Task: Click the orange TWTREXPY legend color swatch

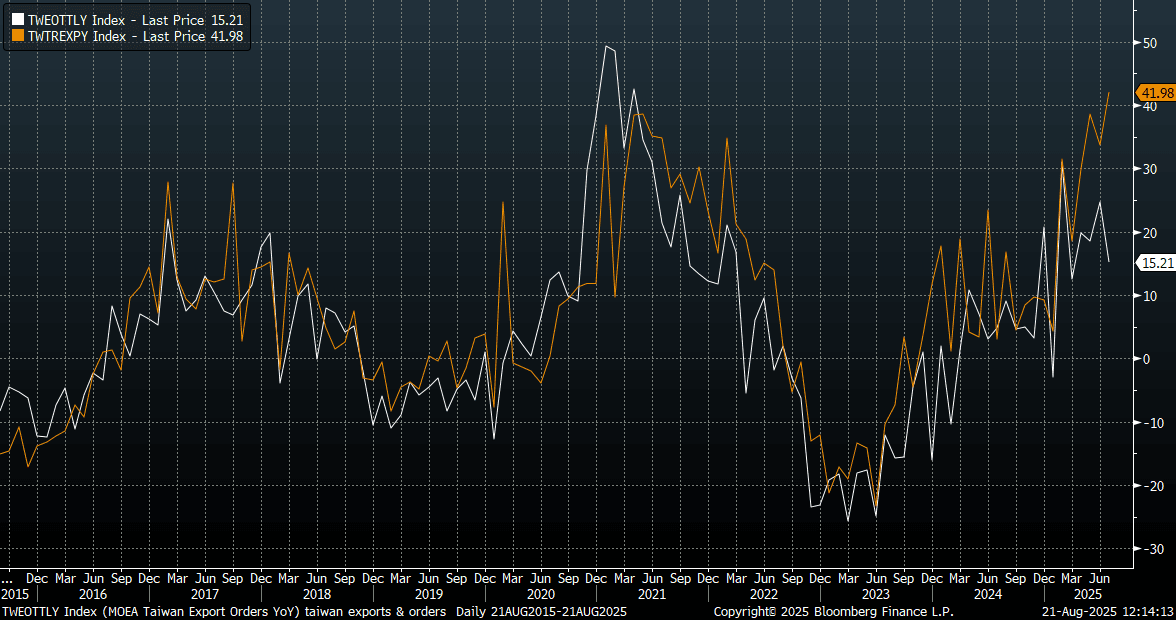Action: click(x=17, y=36)
